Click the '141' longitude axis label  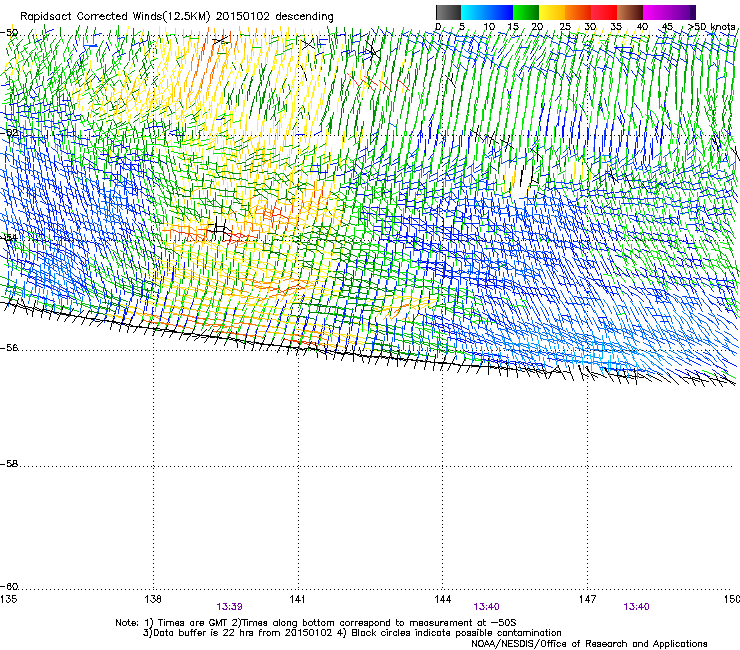tap(297, 599)
